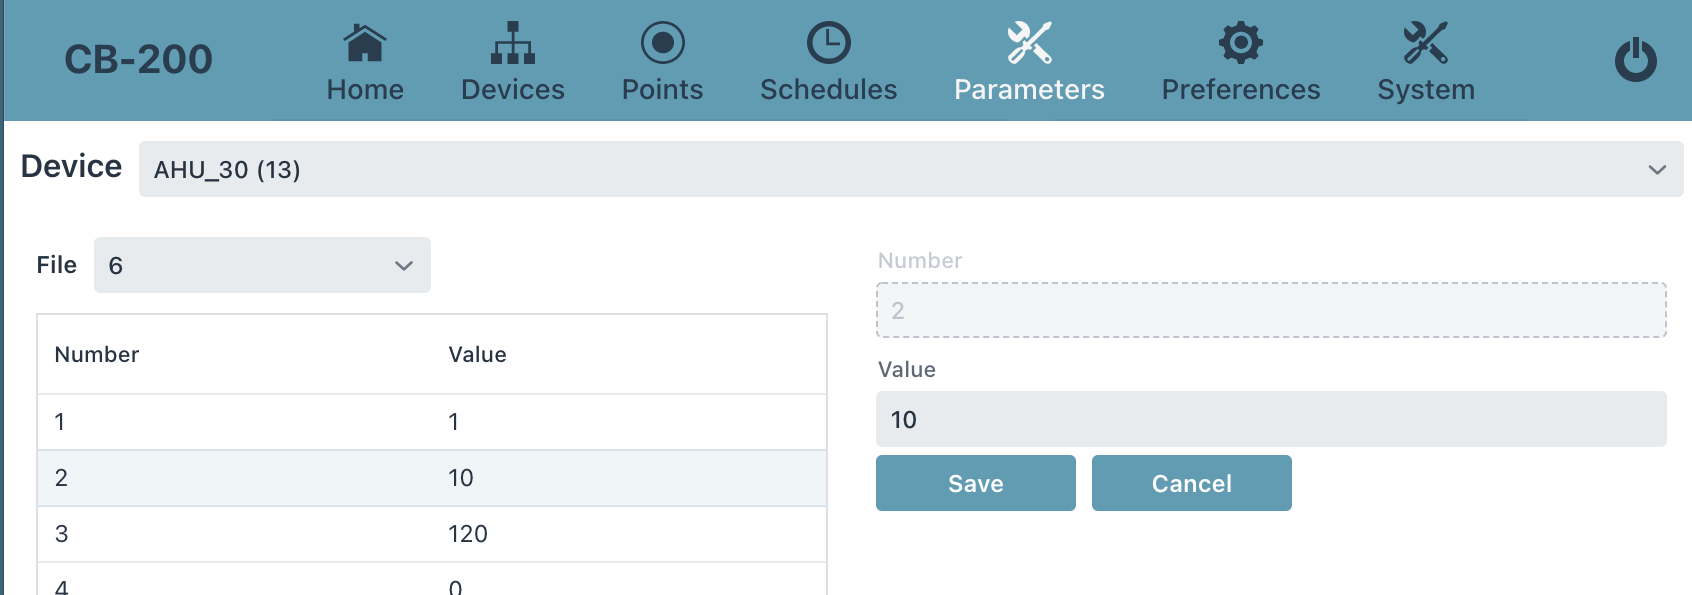Open the Points target icon

click(662, 43)
